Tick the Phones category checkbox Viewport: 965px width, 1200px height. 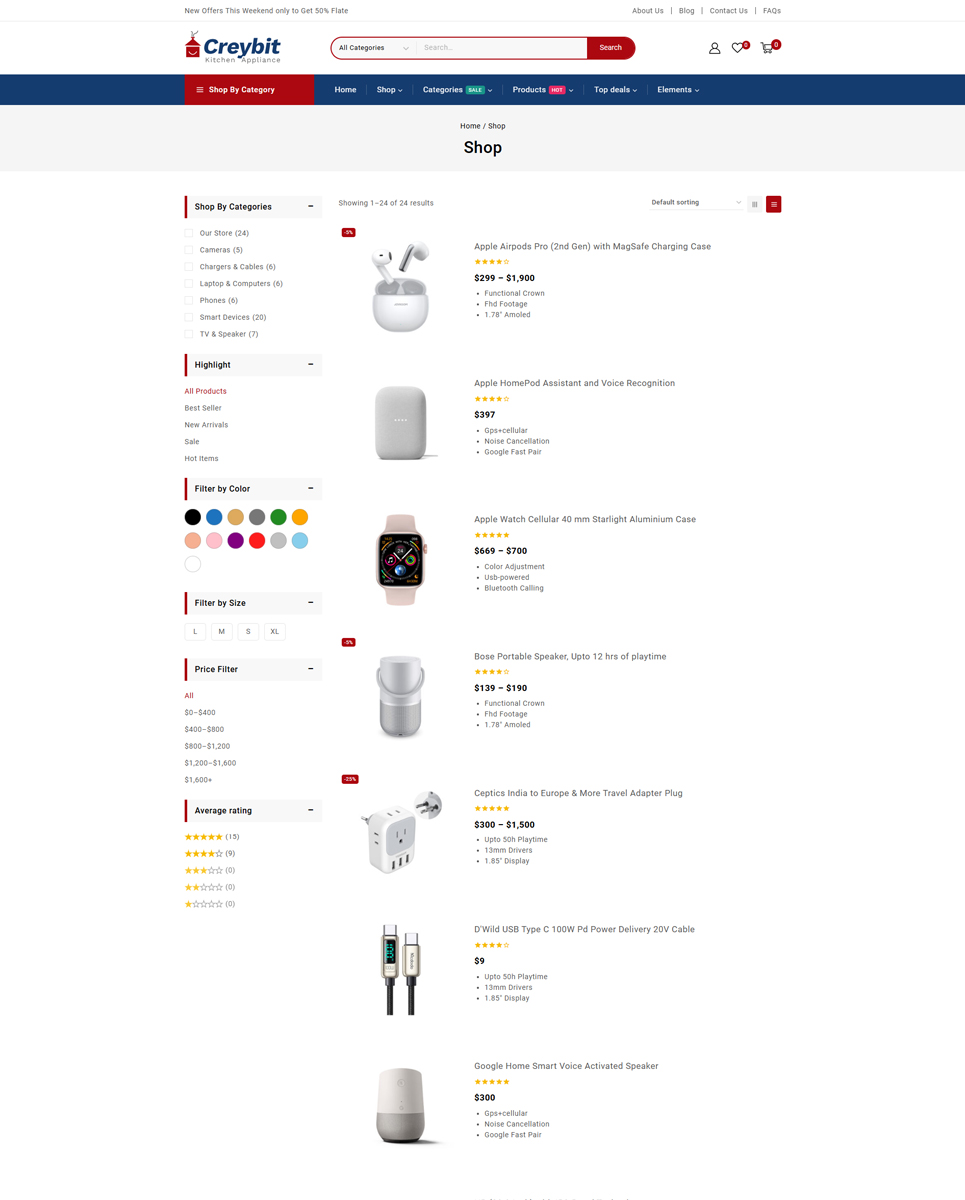point(189,300)
